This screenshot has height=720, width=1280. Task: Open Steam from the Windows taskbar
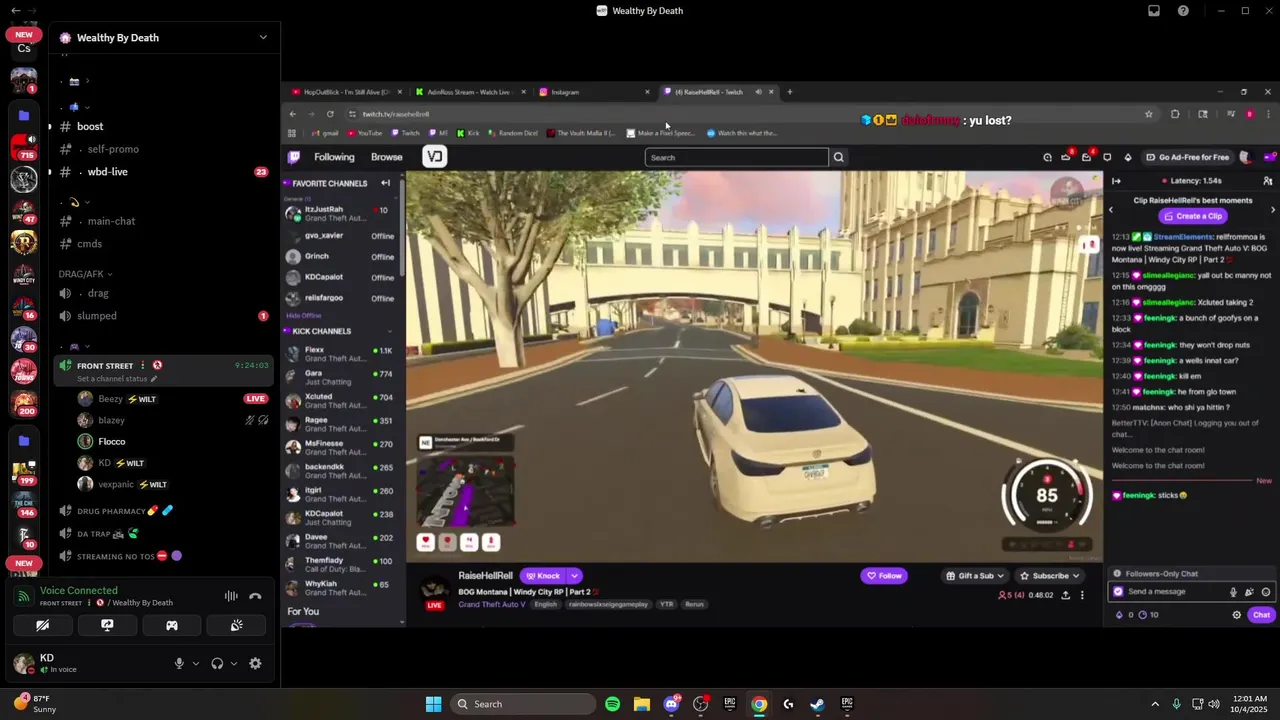coord(817,704)
